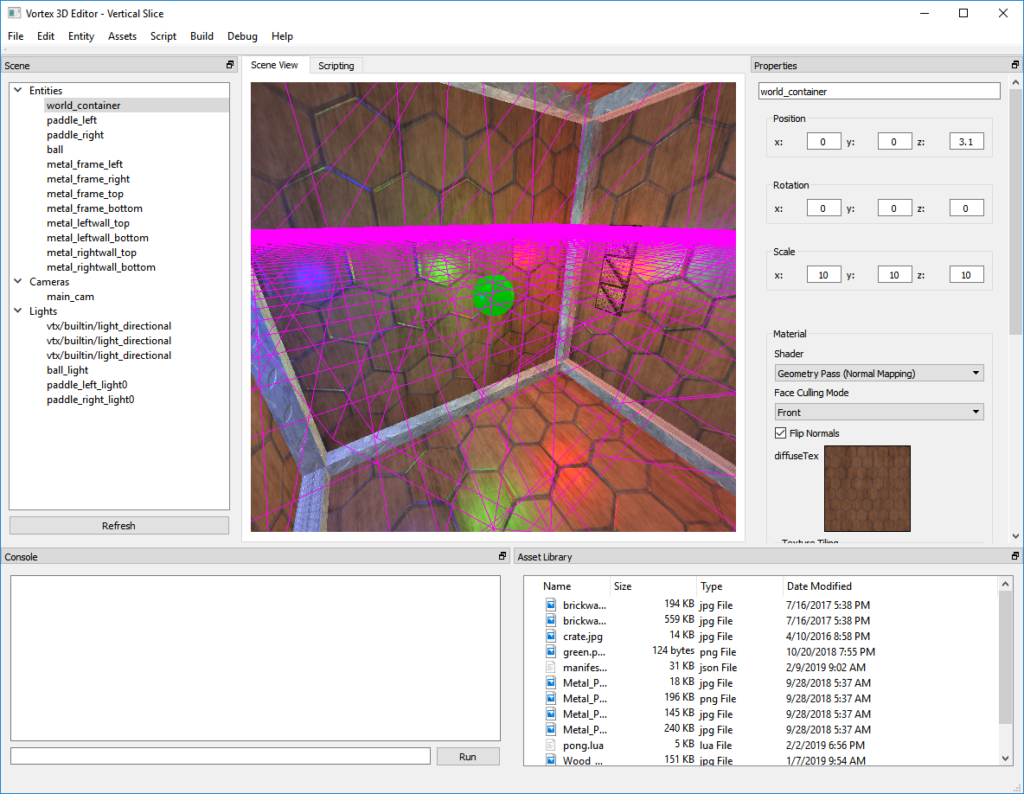Screen dimensions: 1024x794
Task: Undock the Scene panel with float icon
Action: pos(230,66)
